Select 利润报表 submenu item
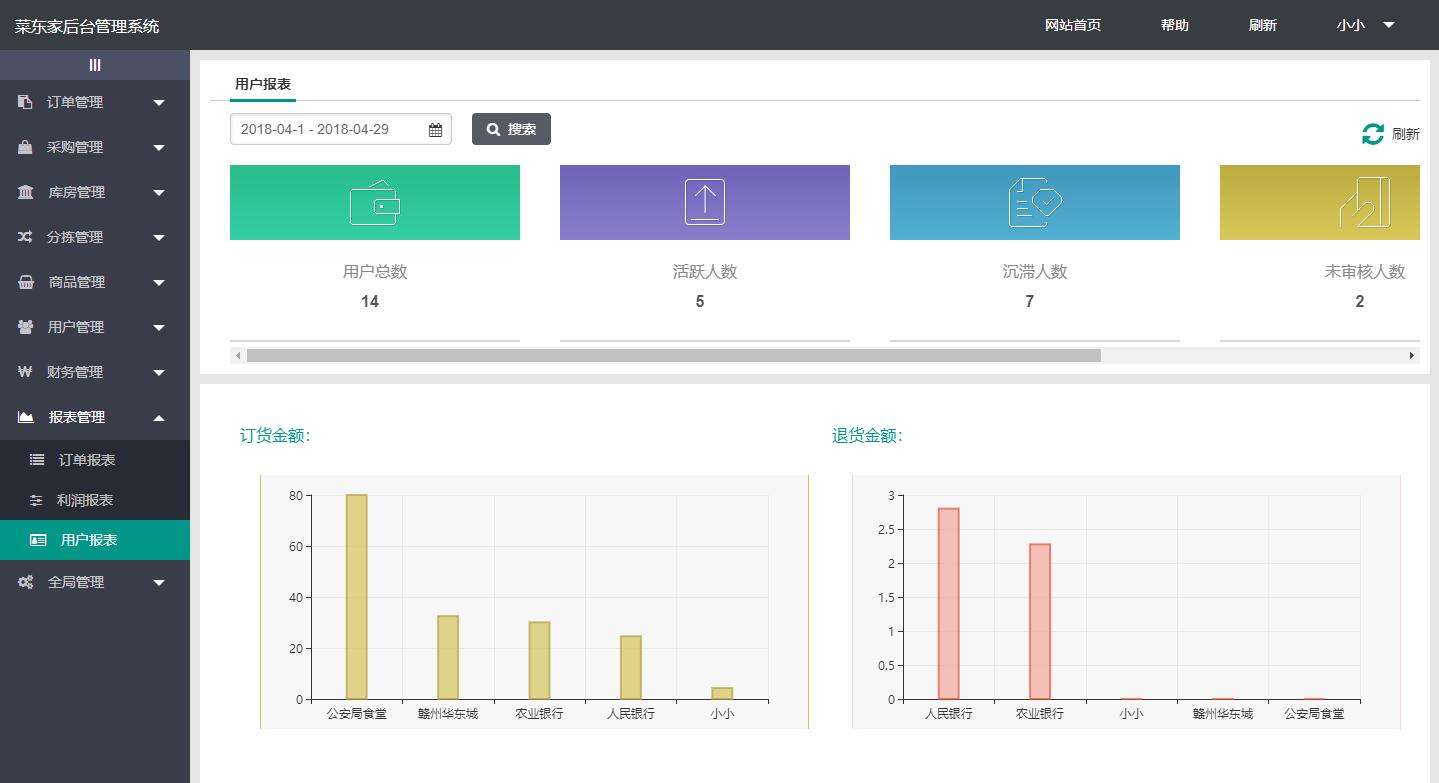 pos(85,500)
